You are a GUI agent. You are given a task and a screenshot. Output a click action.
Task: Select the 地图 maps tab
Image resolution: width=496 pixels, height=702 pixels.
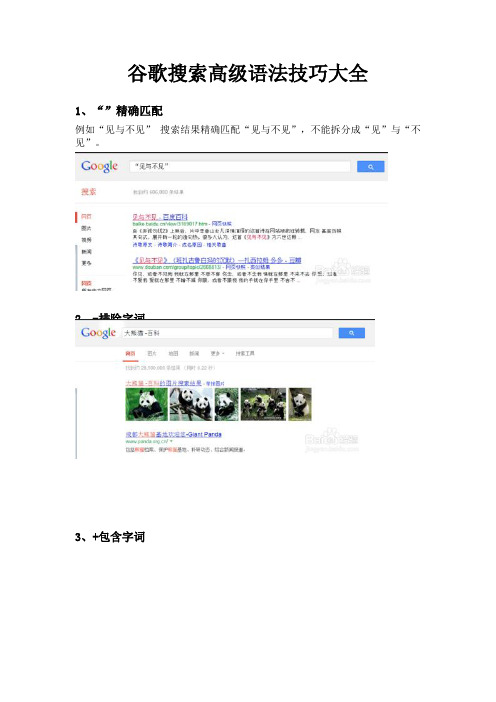(x=173, y=354)
